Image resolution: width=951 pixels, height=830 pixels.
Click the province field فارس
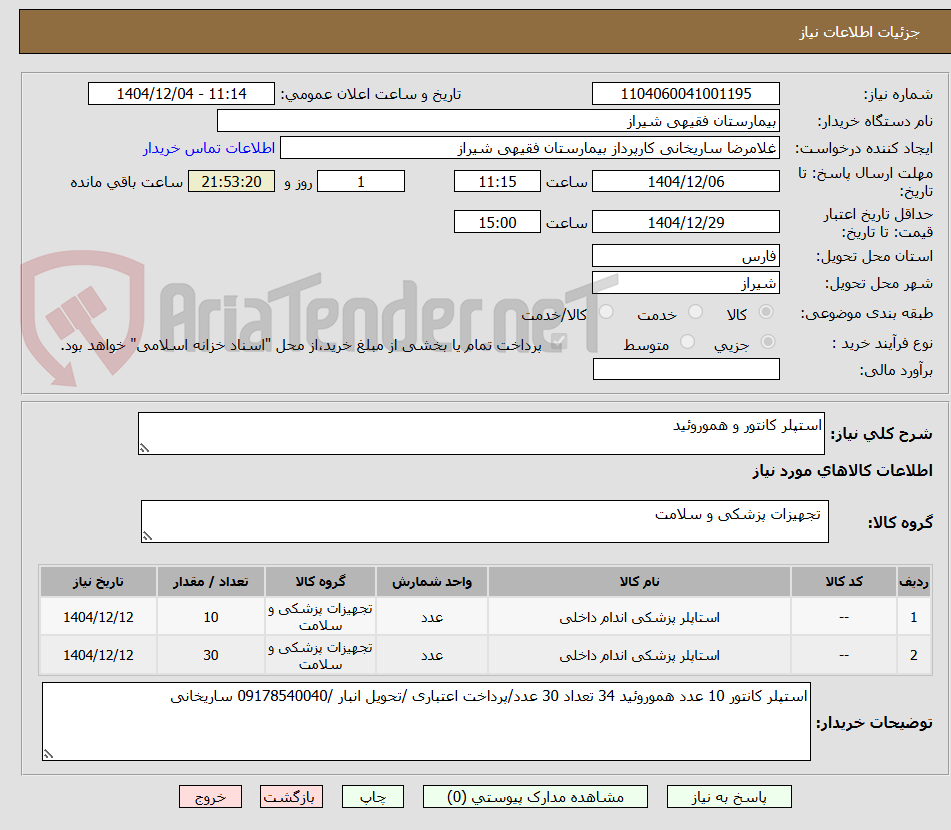[685, 256]
